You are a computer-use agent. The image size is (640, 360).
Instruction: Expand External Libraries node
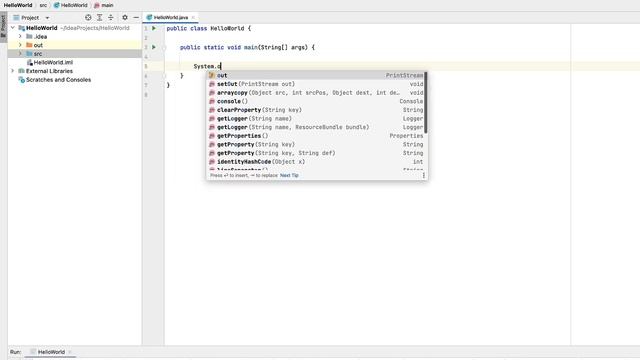coord(13,71)
